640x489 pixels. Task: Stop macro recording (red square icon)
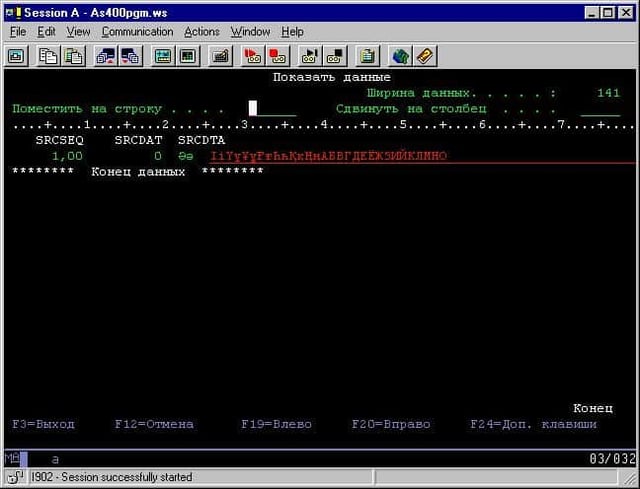click(278, 56)
